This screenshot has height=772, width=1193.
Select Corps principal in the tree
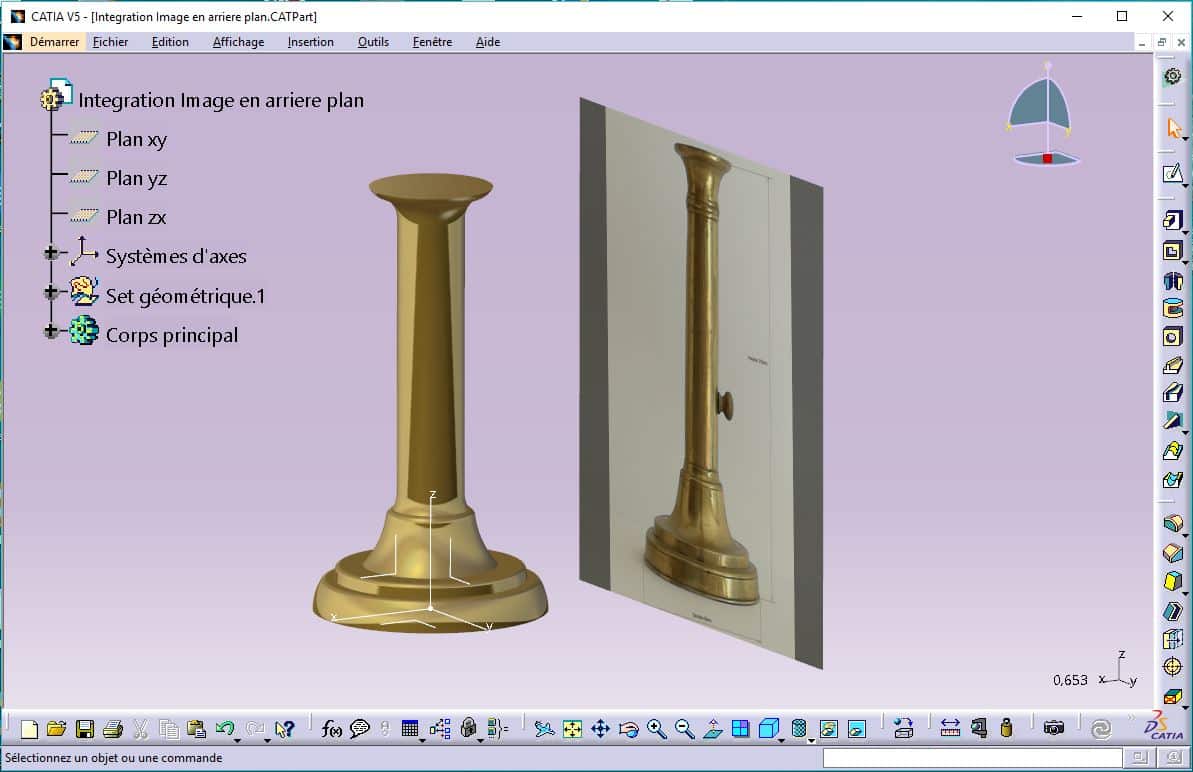pyautogui.click(x=171, y=335)
